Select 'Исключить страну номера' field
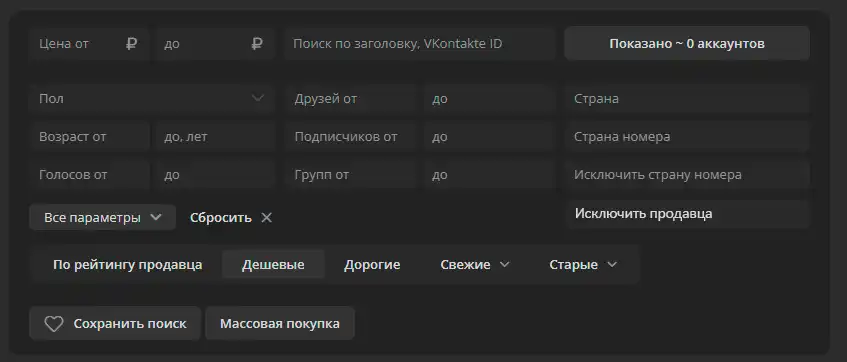 pyautogui.click(x=688, y=175)
